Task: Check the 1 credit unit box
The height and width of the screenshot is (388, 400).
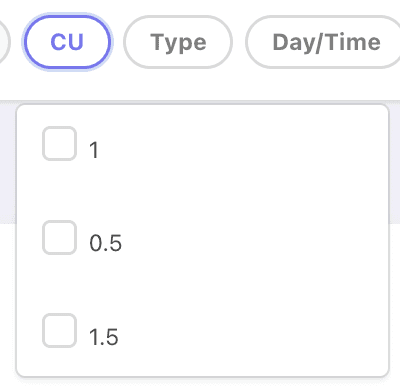Action: (59, 144)
